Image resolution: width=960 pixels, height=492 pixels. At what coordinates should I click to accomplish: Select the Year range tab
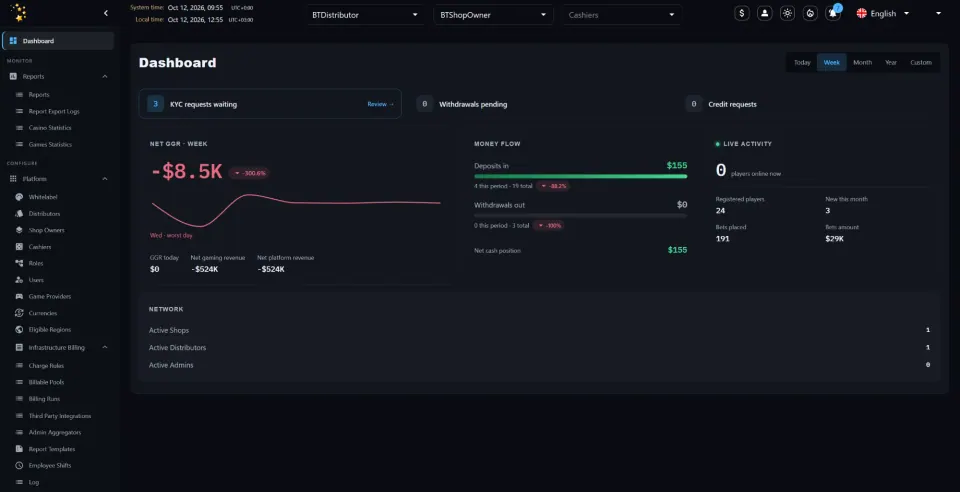[x=891, y=62]
